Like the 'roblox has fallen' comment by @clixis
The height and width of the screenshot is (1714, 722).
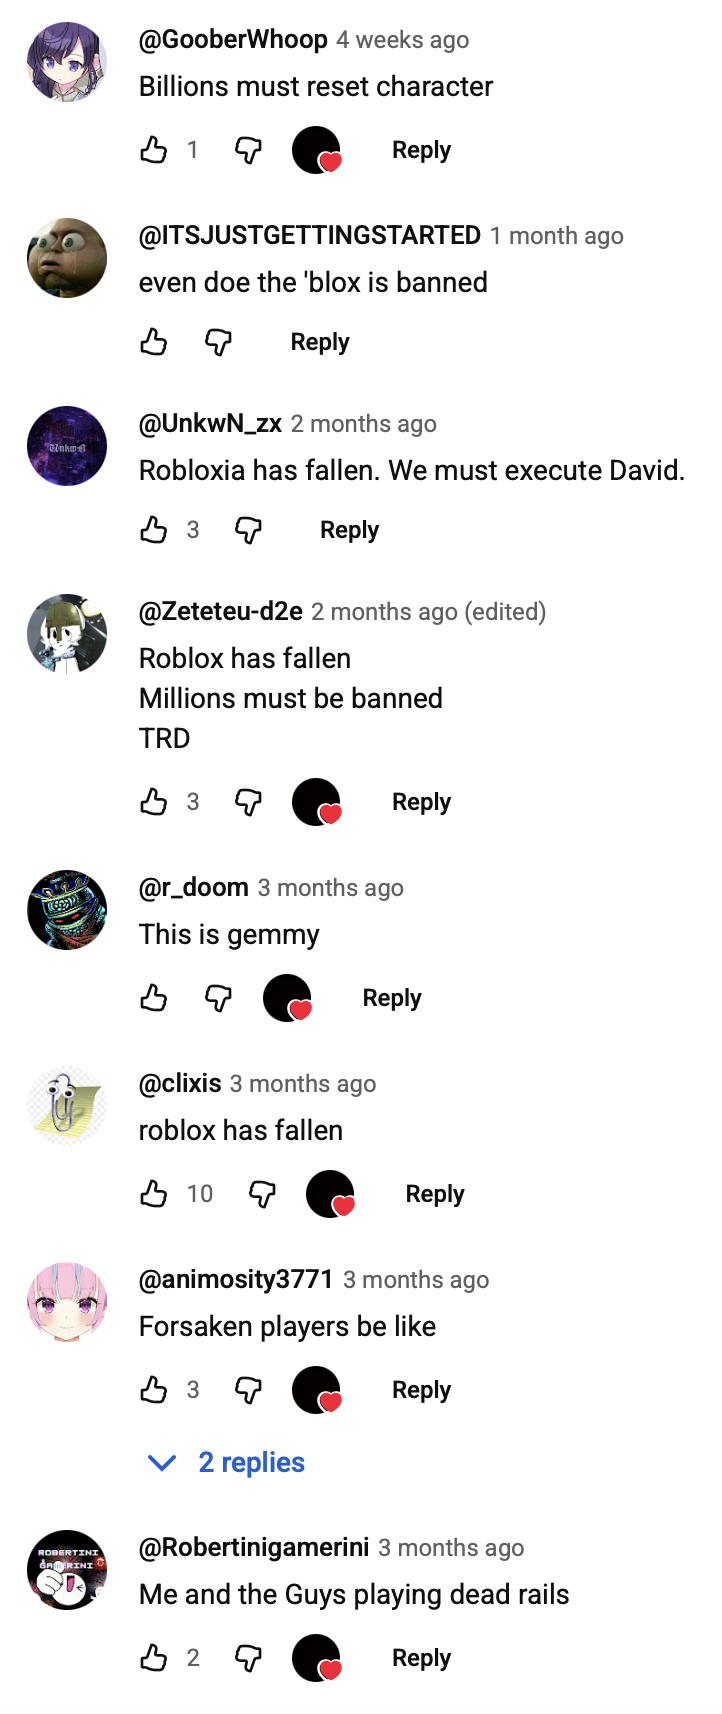[153, 1194]
